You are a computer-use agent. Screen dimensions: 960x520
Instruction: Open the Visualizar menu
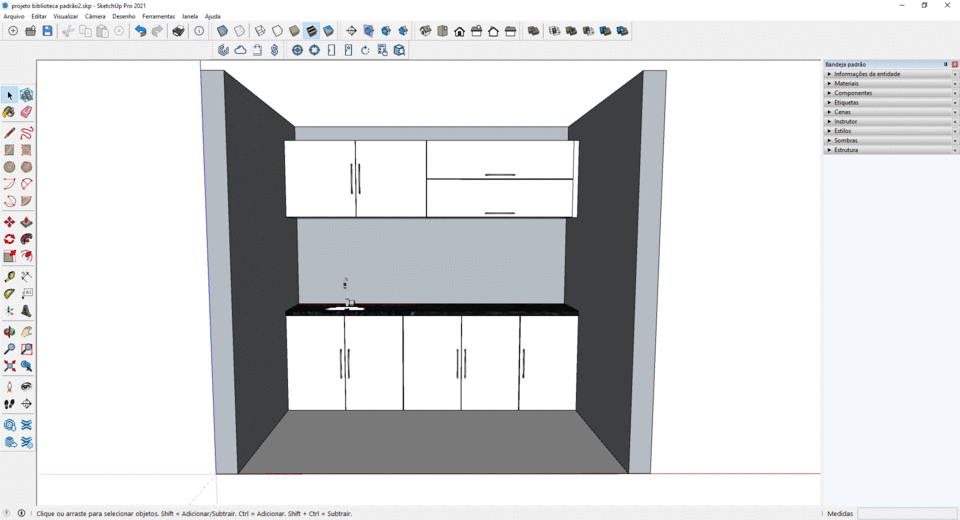pyautogui.click(x=66, y=17)
